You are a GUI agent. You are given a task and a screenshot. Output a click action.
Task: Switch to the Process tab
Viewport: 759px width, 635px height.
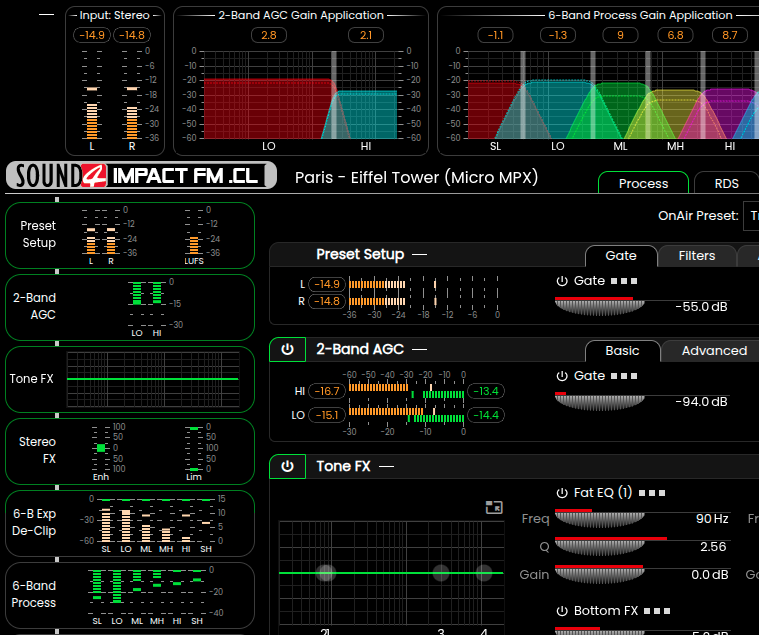pyautogui.click(x=643, y=183)
